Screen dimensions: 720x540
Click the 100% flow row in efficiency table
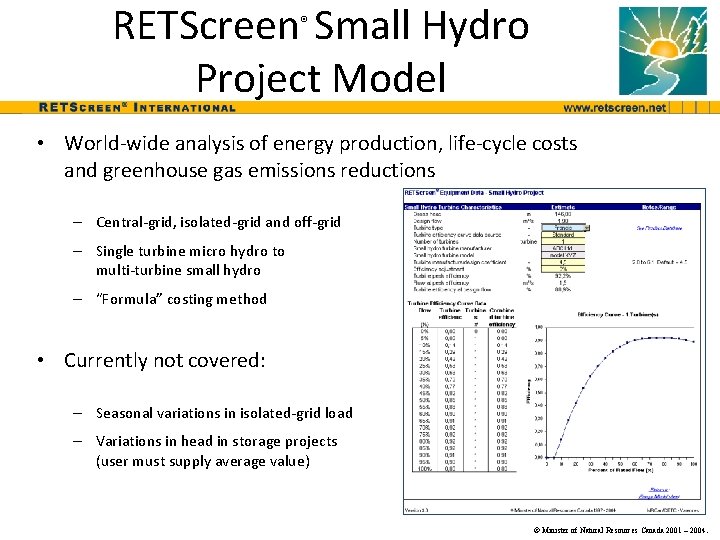[x=464, y=469]
